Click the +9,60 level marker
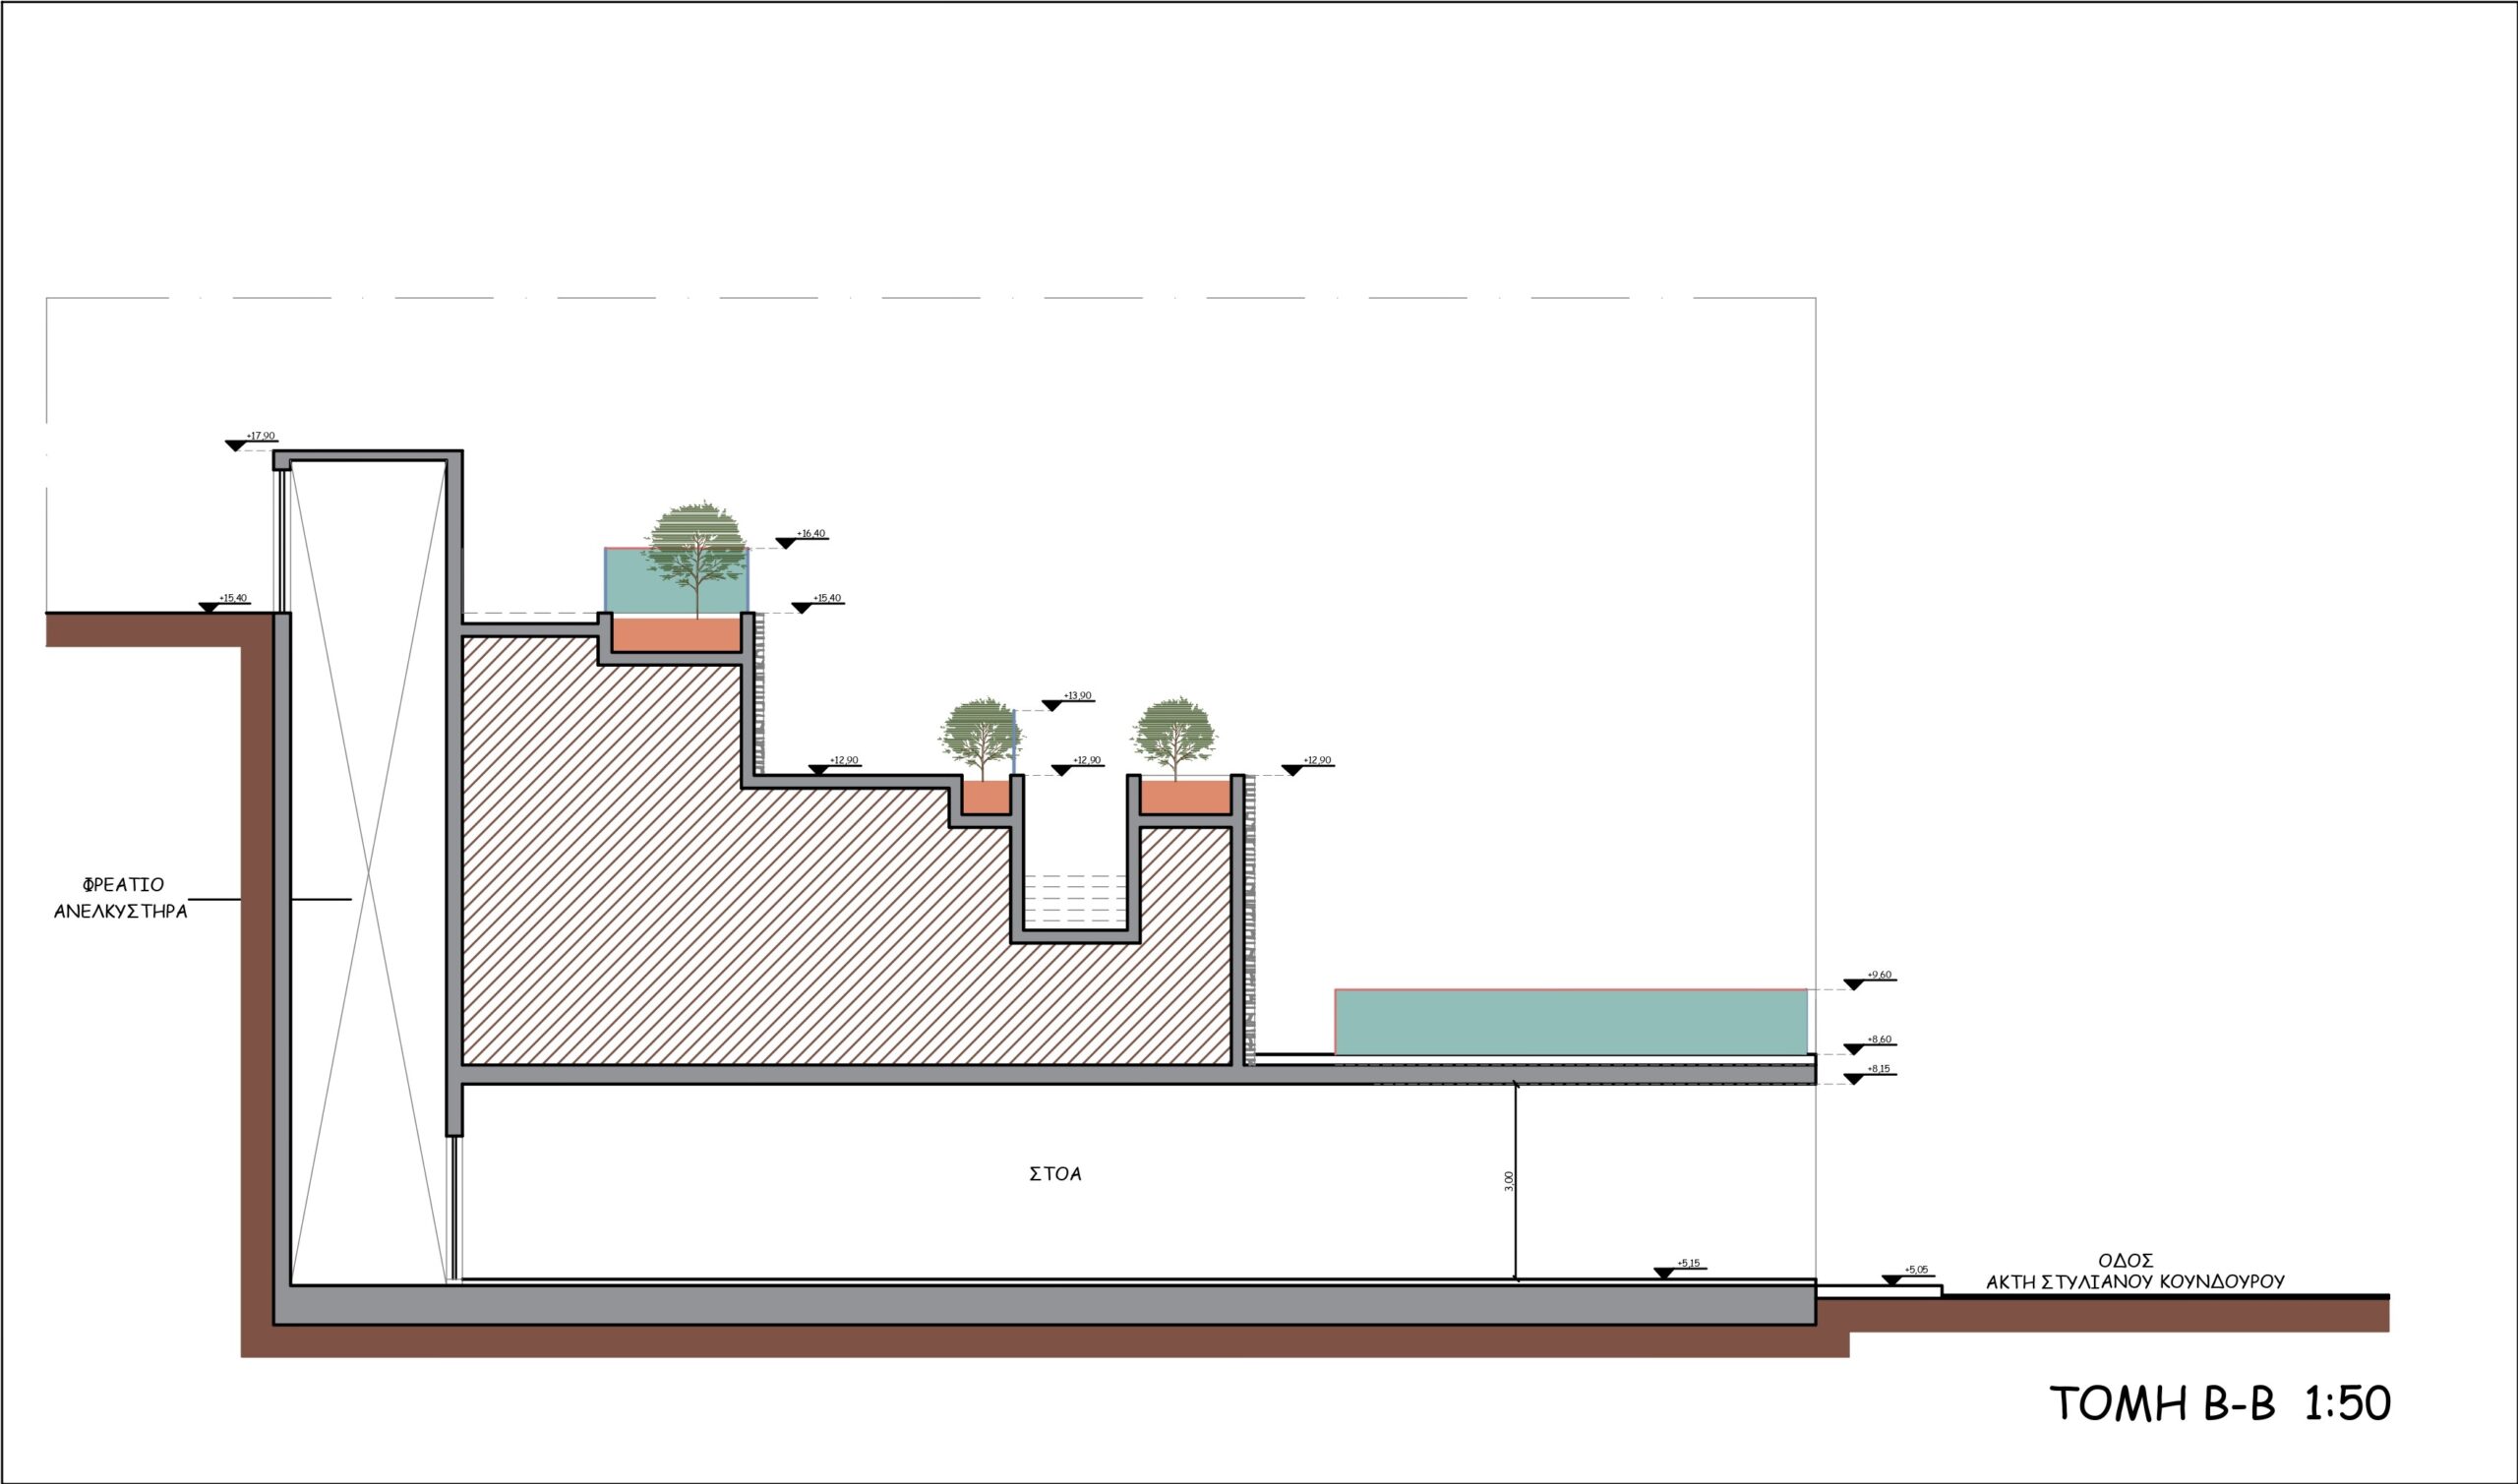 tap(1855, 985)
